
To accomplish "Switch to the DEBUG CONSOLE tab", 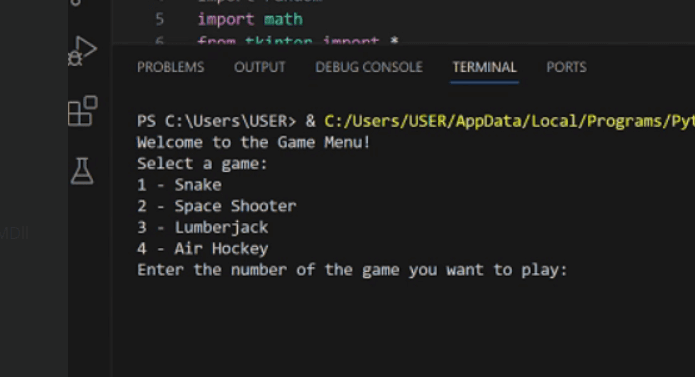I will 369,67.
